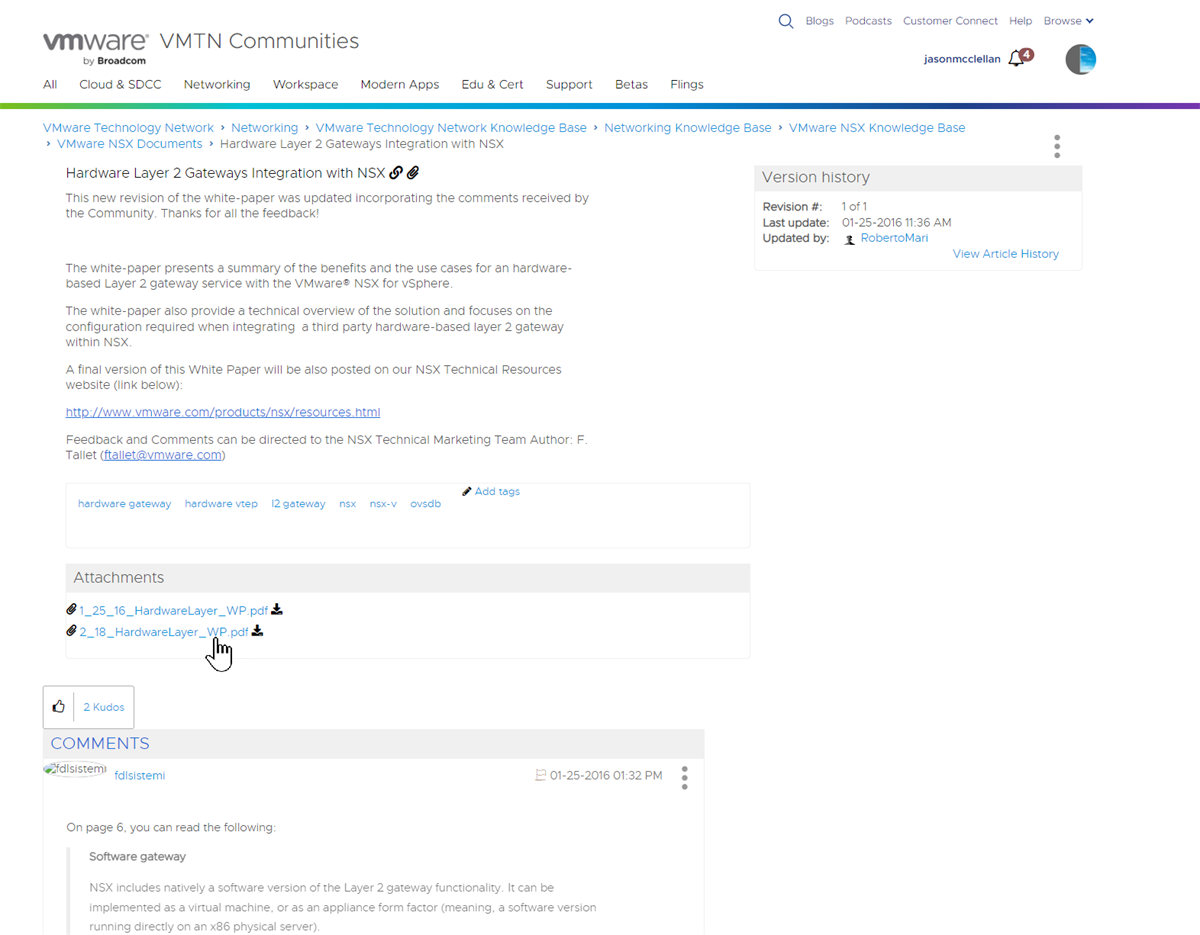Expand the Browse dropdown
This screenshot has width=1200, height=935.
pos(1069,21)
